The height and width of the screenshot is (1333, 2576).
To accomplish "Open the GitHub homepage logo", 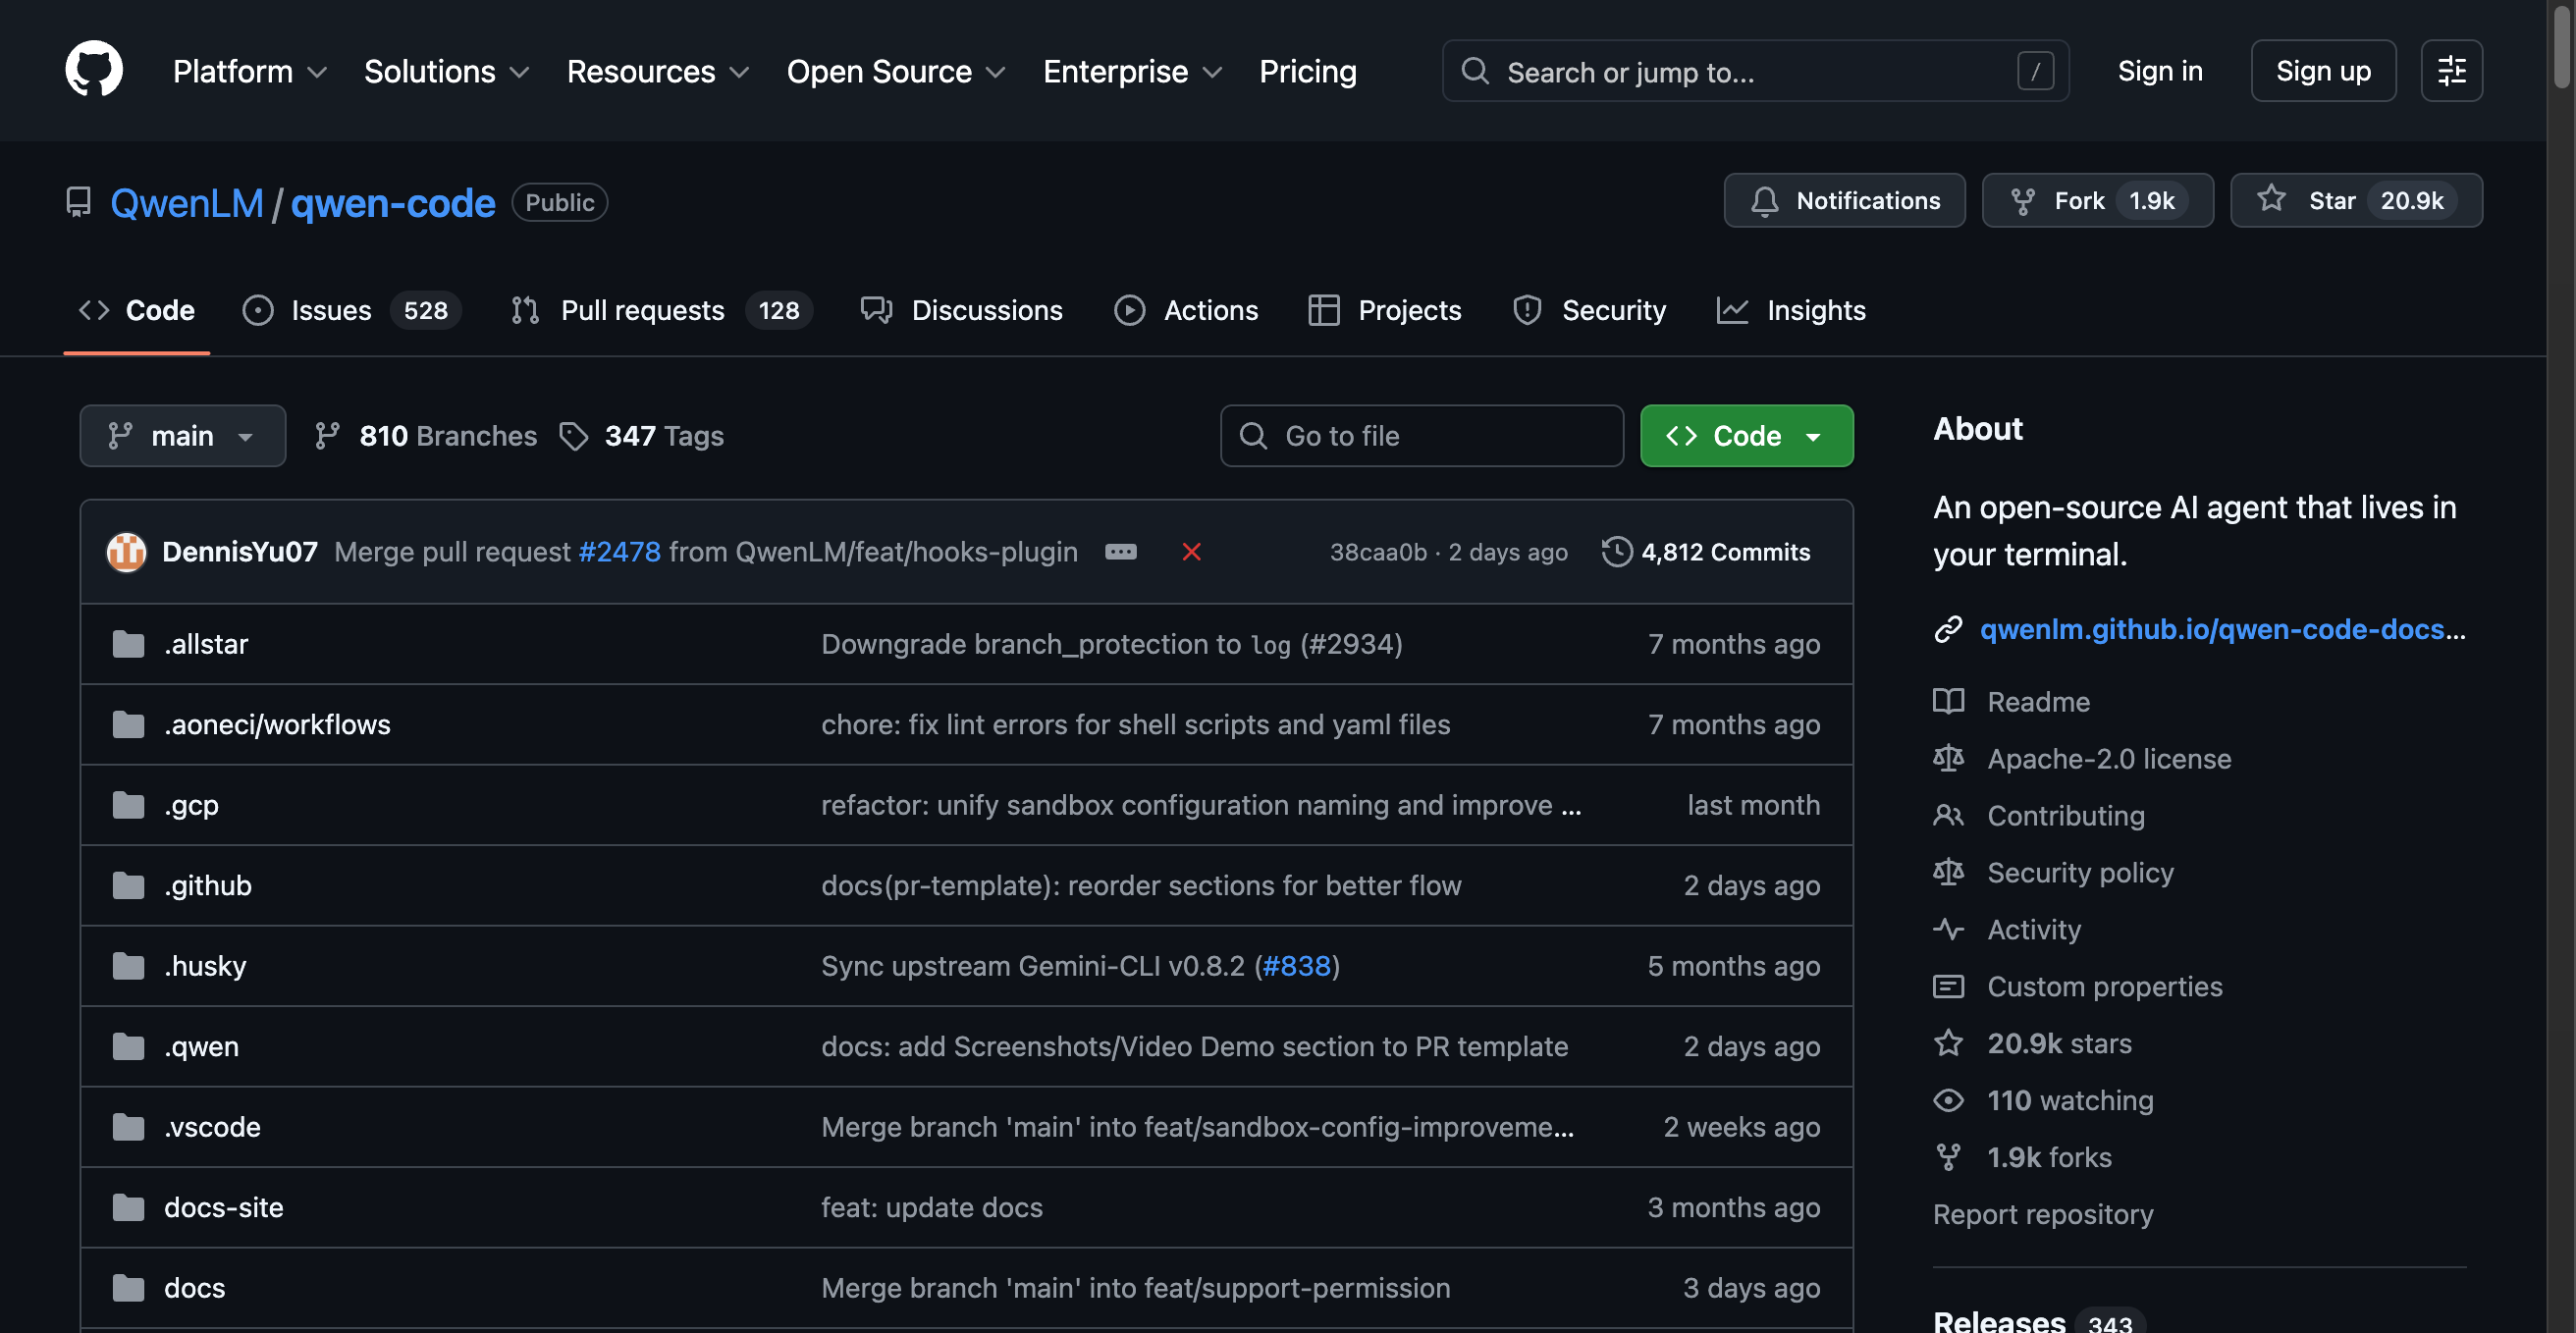I will 94,70.
